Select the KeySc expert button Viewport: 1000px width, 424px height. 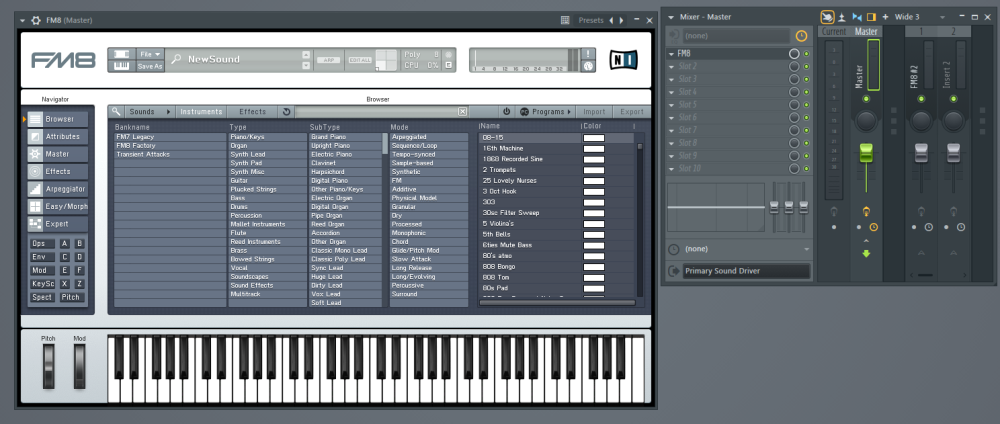(42, 284)
